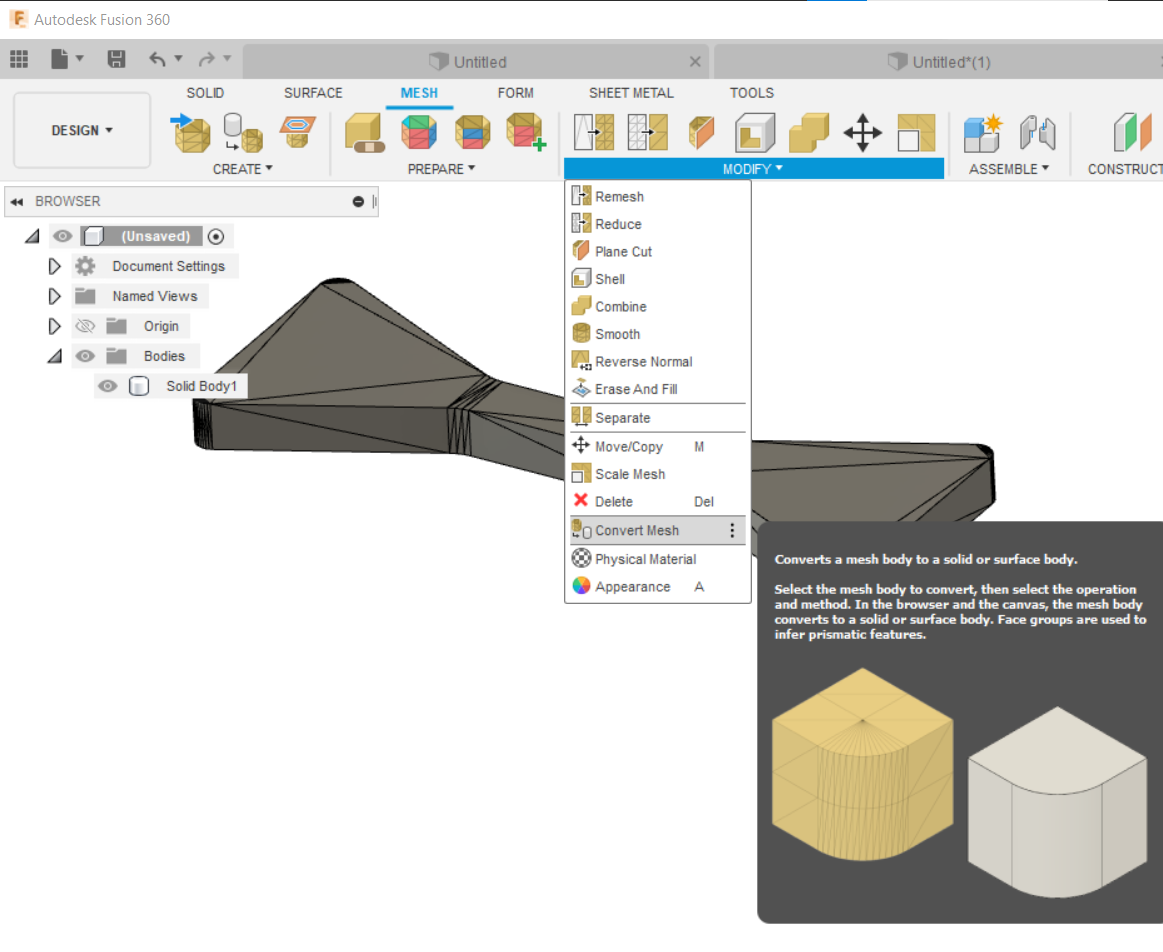Switch to the SHEET METAL tab
This screenshot has width=1163, height=952.
coord(631,92)
